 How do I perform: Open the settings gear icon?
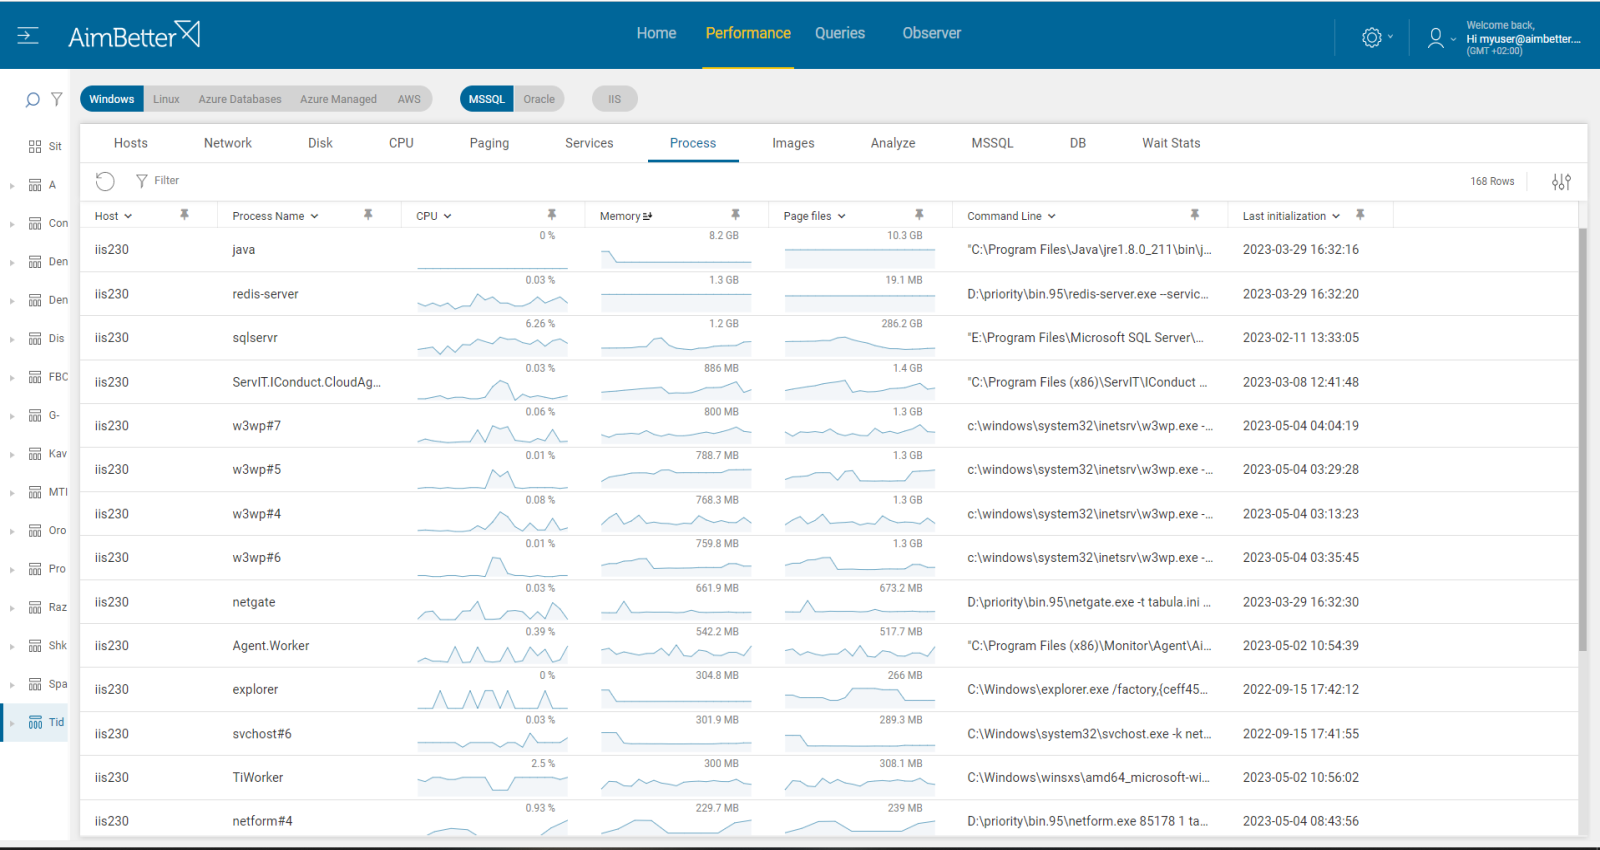pos(1372,38)
